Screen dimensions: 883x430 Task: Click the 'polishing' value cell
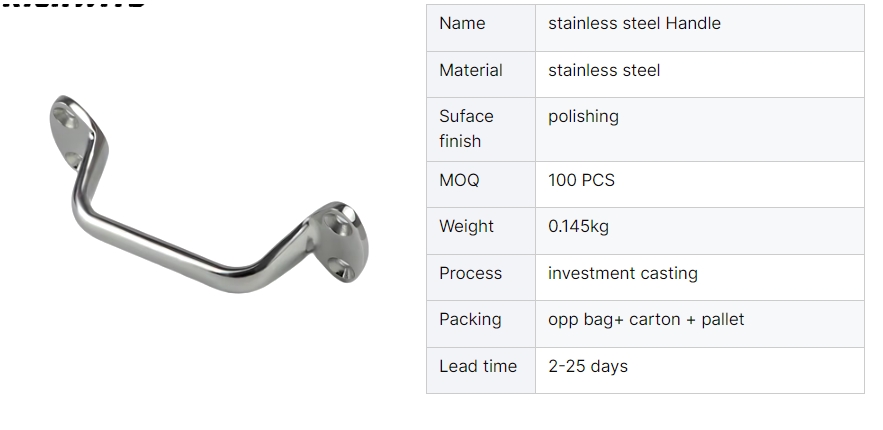pos(699,129)
